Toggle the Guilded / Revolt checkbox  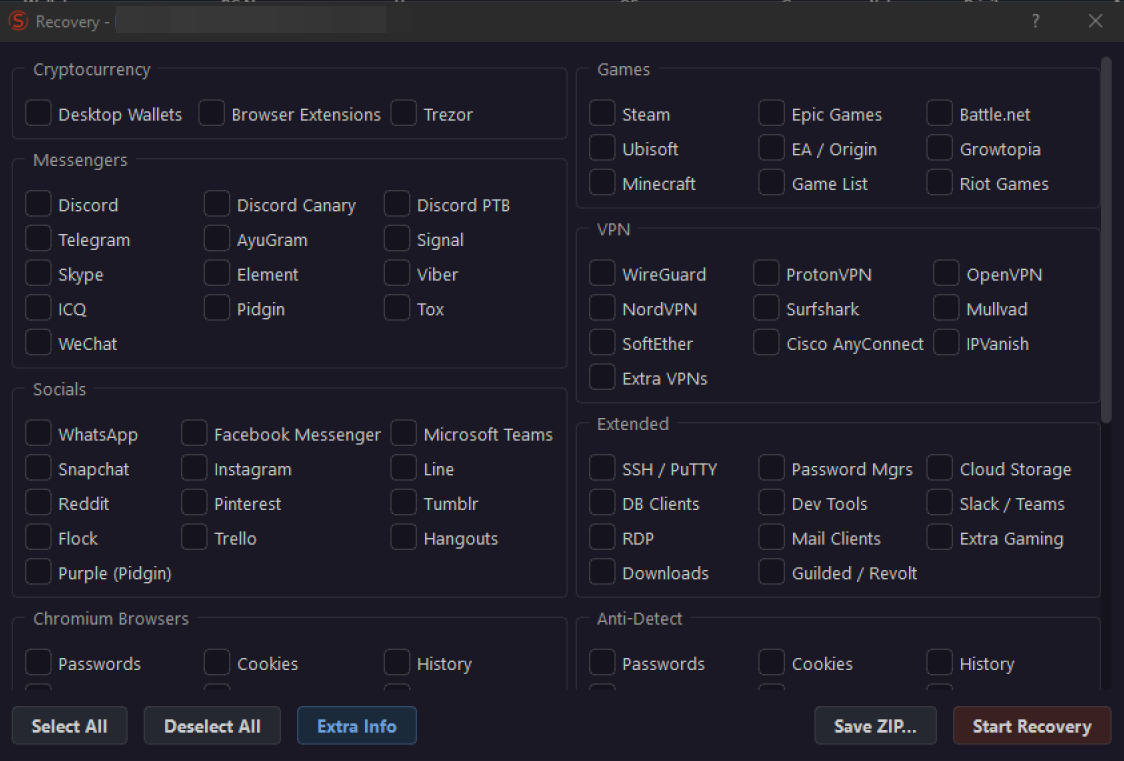[x=771, y=572]
